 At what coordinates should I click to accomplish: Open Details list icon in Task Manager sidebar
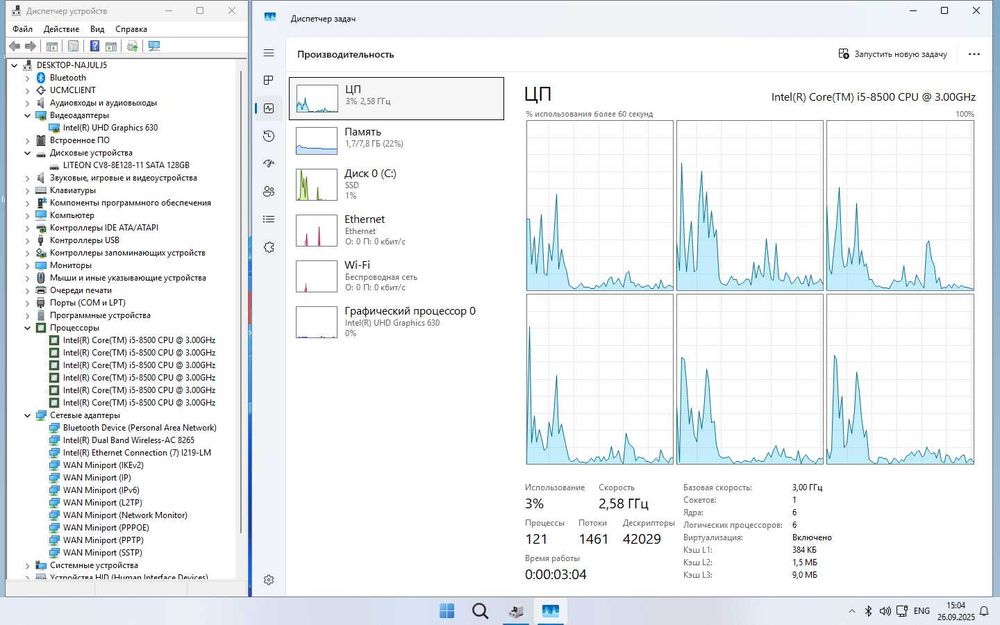pyautogui.click(x=268, y=219)
